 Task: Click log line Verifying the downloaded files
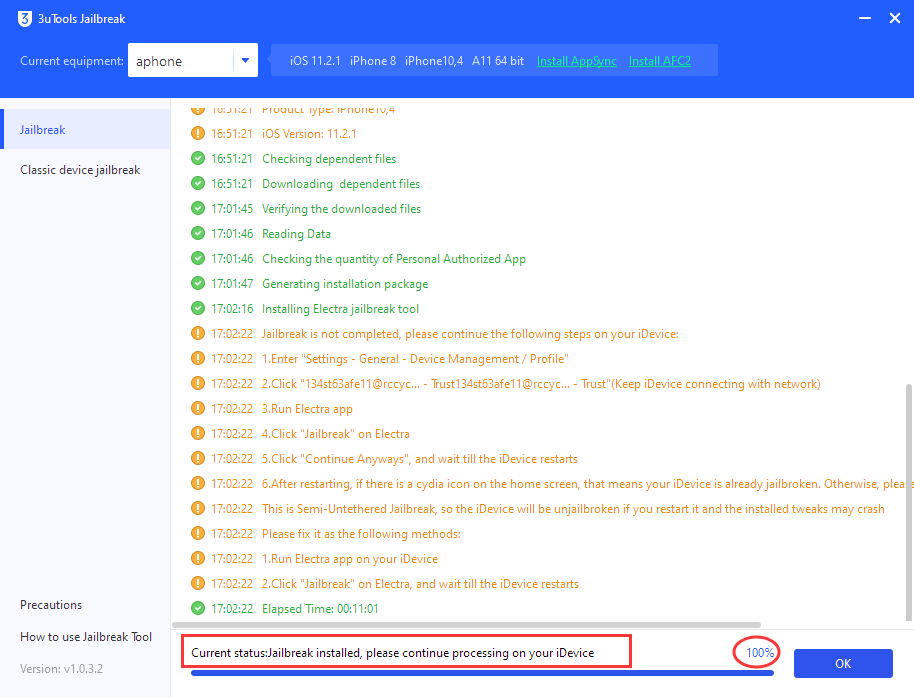pos(341,209)
